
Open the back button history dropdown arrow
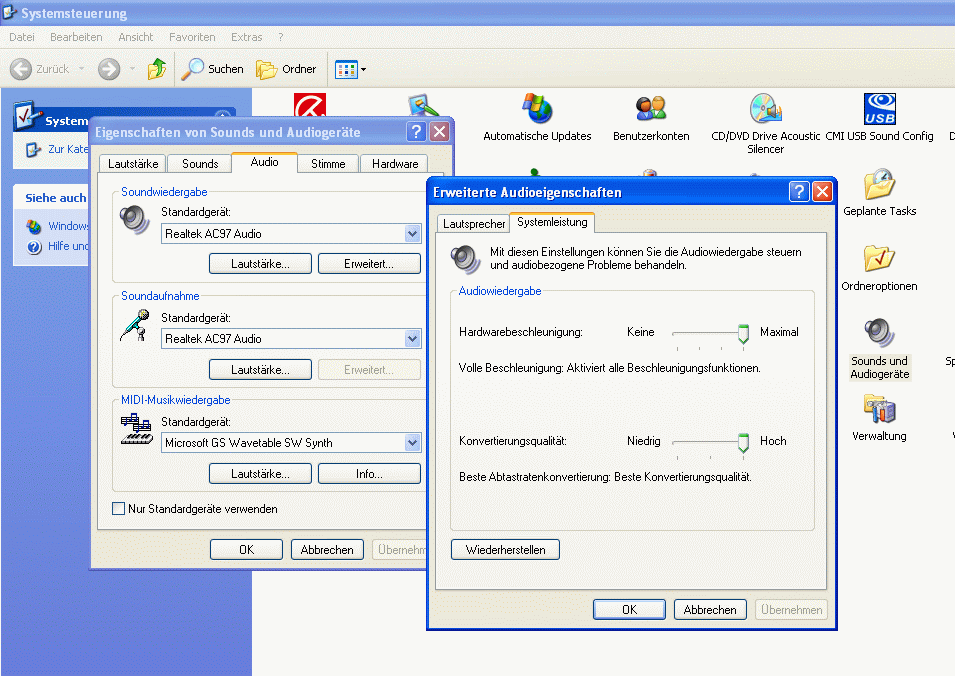(x=81, y=69)
